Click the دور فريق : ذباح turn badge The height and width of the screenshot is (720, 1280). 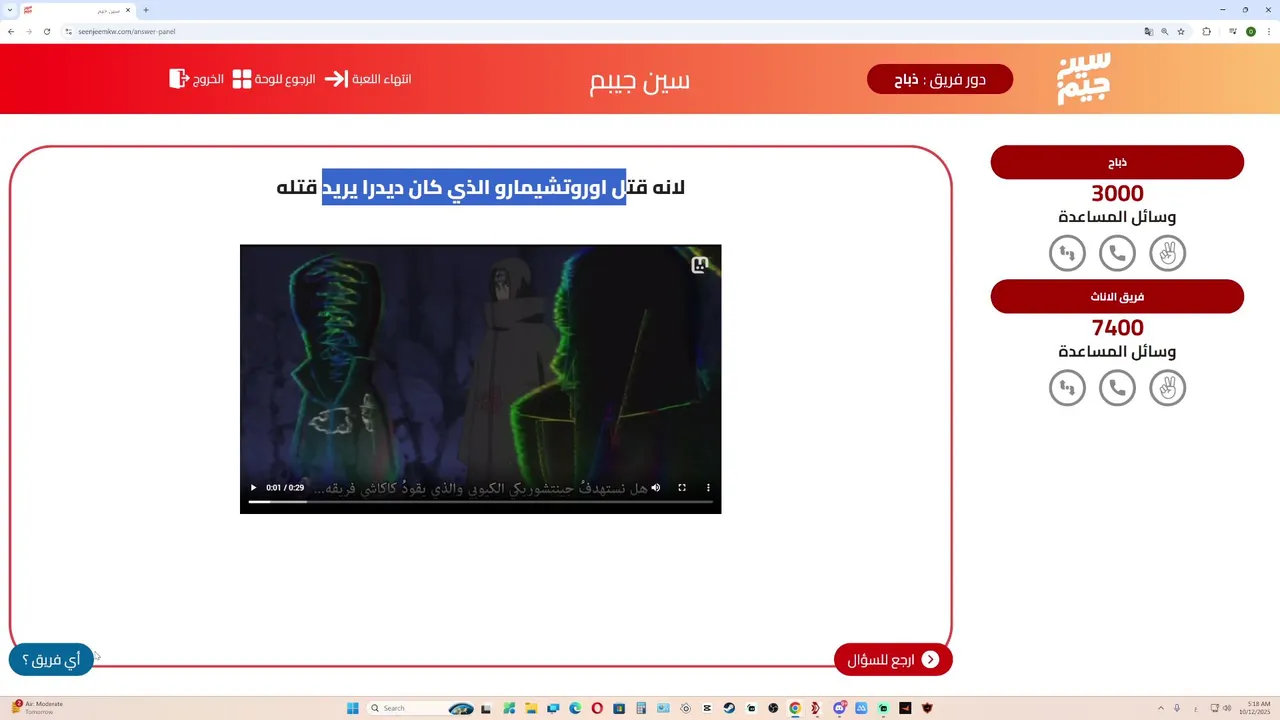[940, 79]
